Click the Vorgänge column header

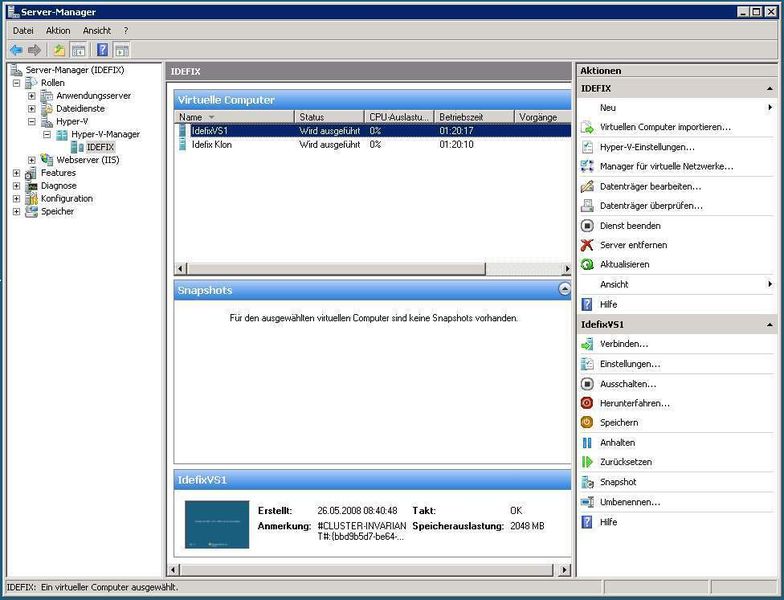pyautogui.click(x=542, y=117)
